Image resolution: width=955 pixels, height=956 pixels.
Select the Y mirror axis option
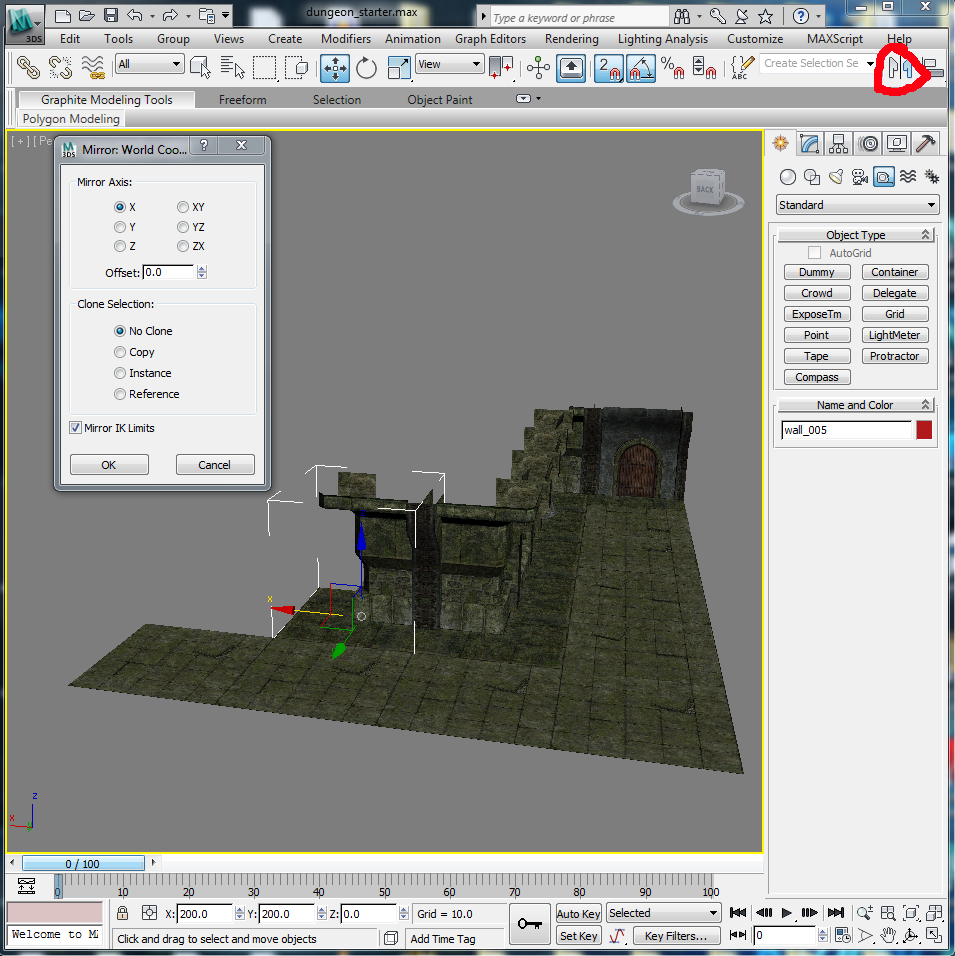[x=120, y=227]
